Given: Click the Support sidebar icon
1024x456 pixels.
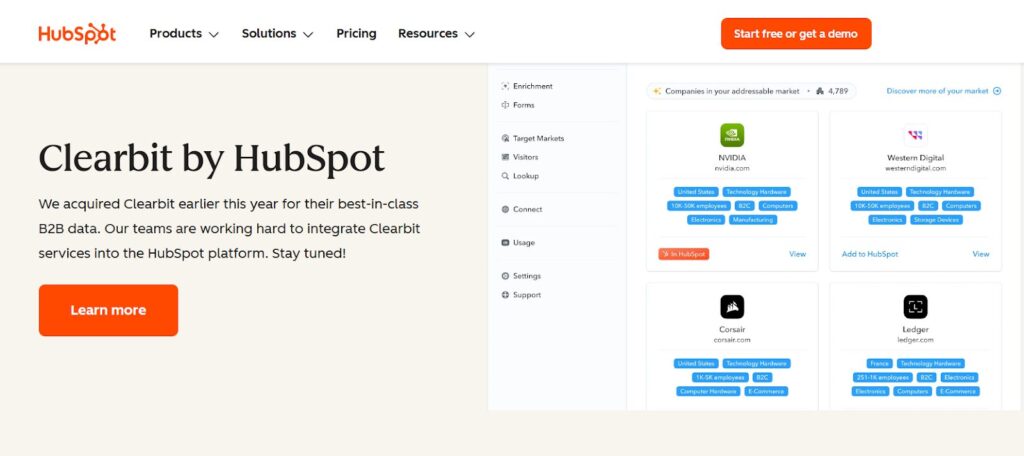Looking at the screenshot, I should pyautogui.click(x=505, y=295).
